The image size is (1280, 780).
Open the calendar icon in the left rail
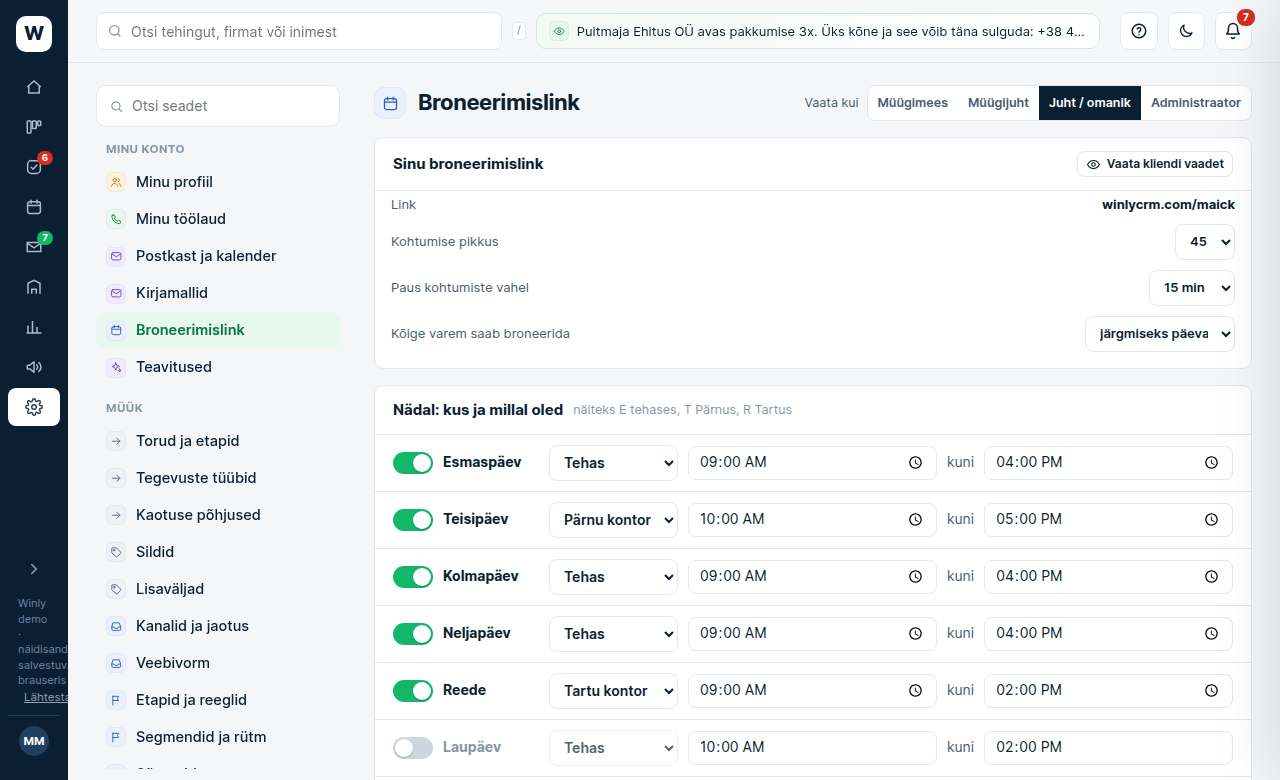34,207
